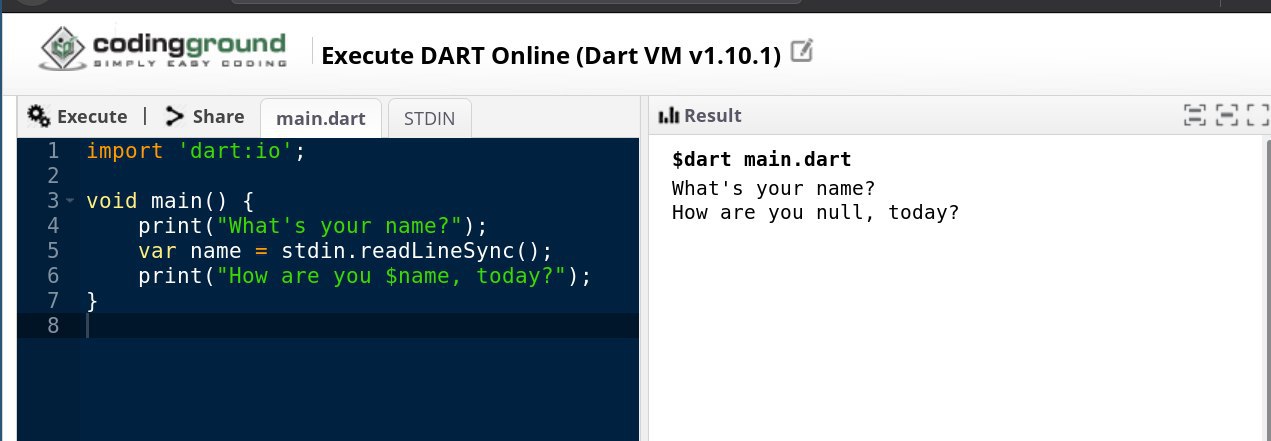
Task: Click '$dart main.dart' in Result output
Action: click(x=761, y=160)
